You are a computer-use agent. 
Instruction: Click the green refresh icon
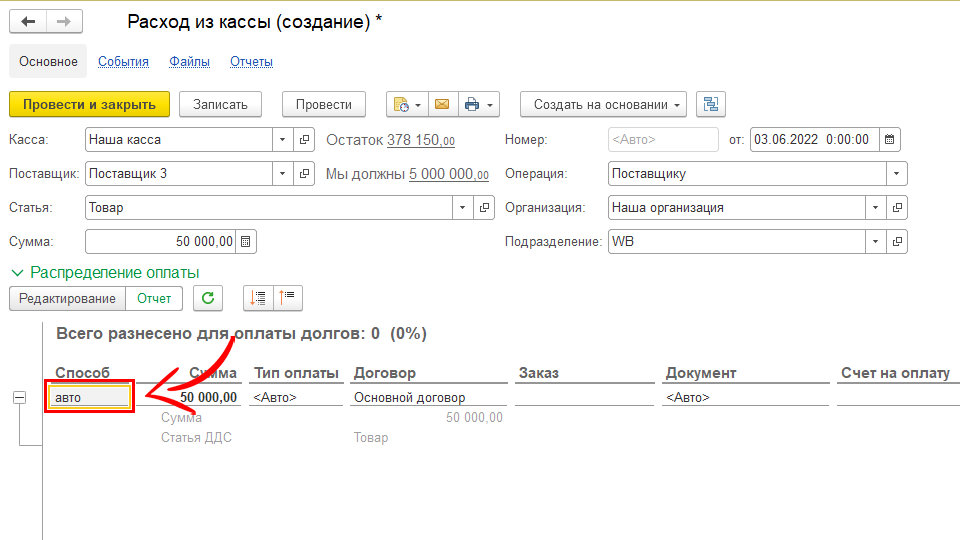tap(208, 297)
